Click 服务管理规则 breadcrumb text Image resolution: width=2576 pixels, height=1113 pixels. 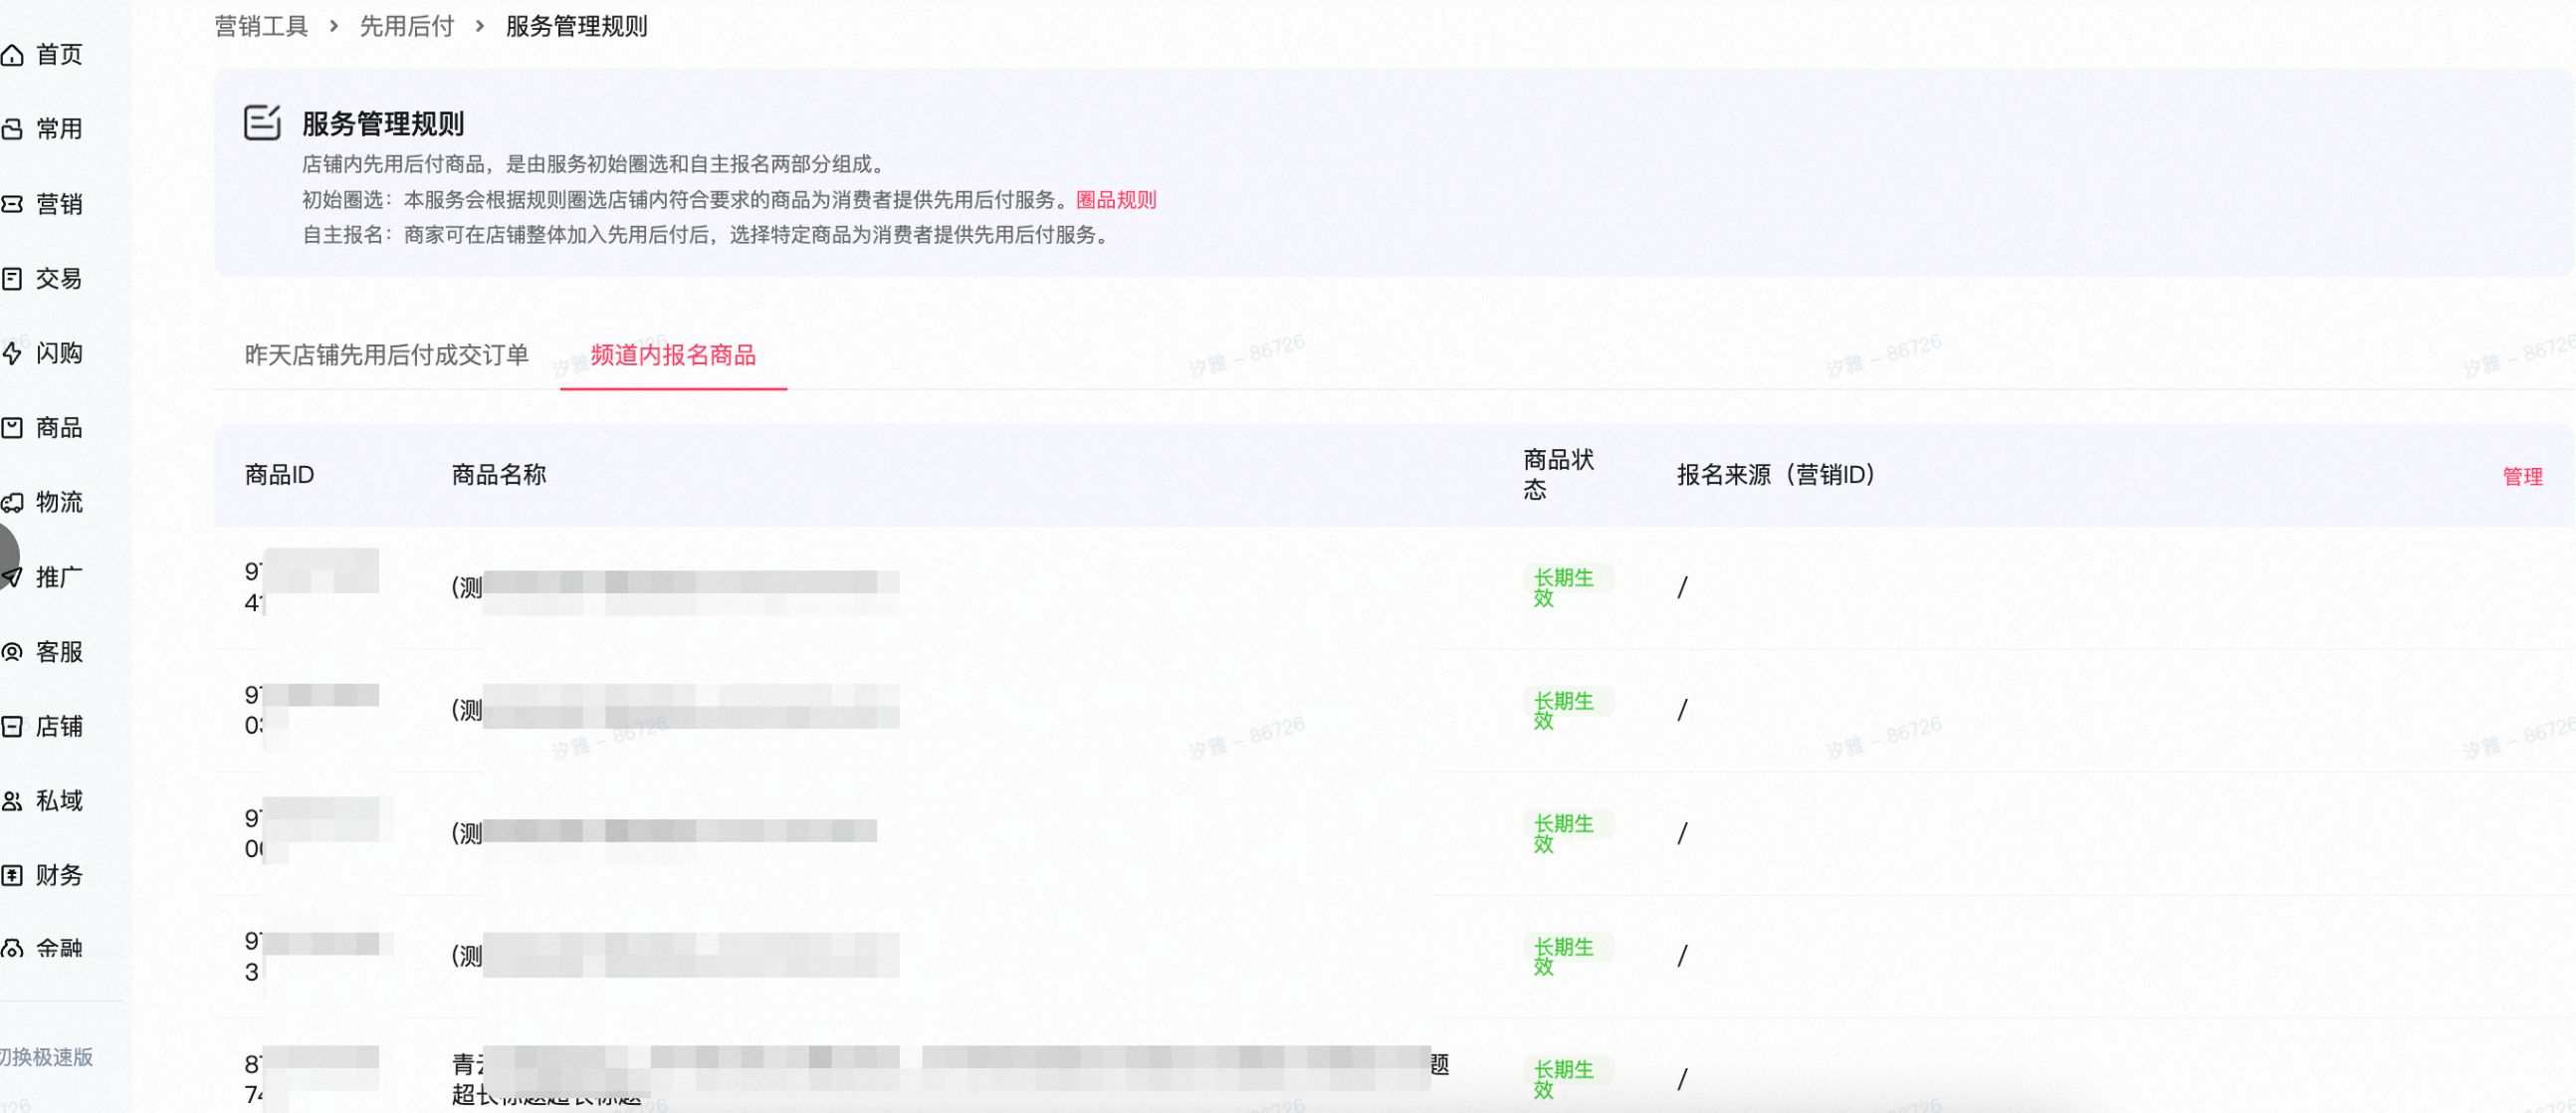[x=577, y=26]
